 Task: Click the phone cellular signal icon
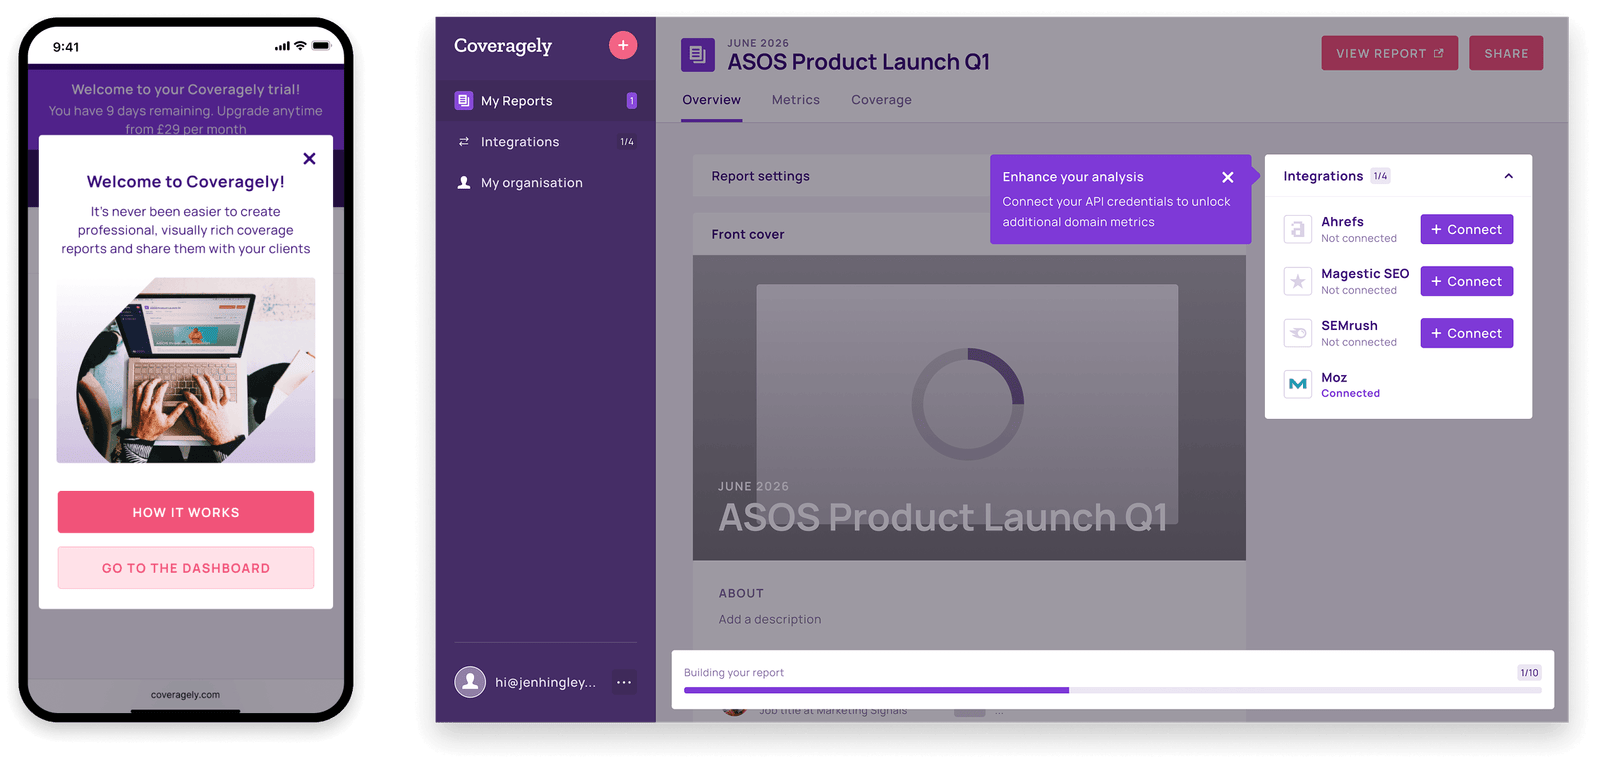coord(282,46)
